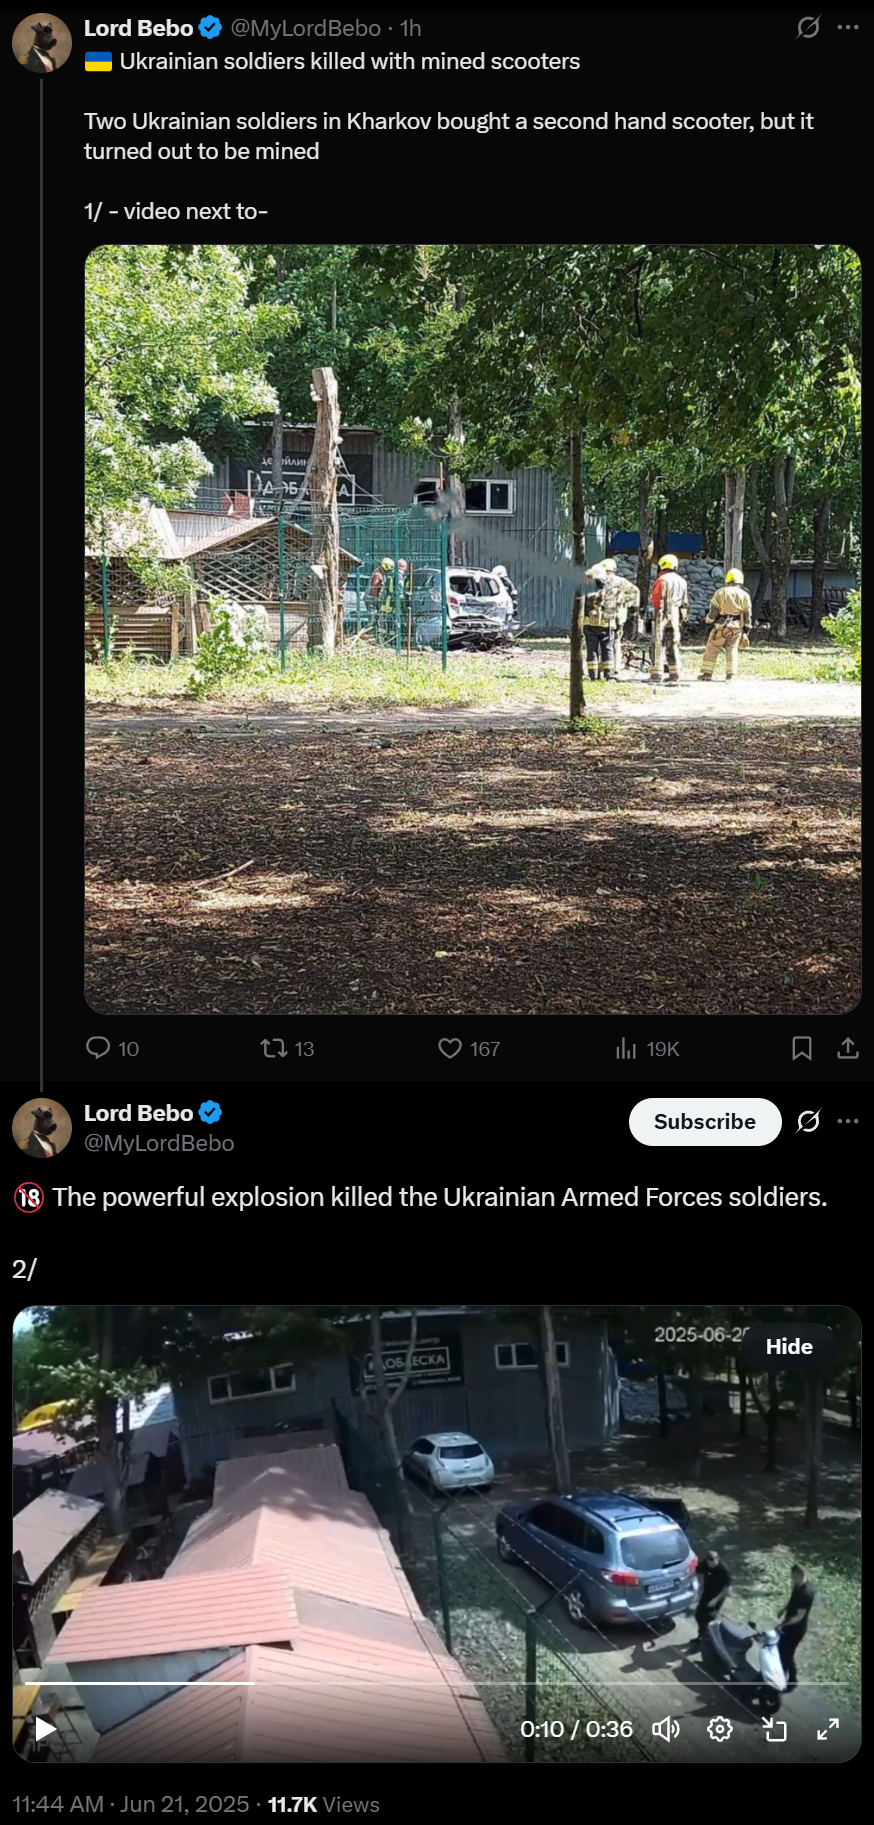Bookmark the first tweet
The height and width of the screenshot is (1825, 874).
coord(802,1048)
